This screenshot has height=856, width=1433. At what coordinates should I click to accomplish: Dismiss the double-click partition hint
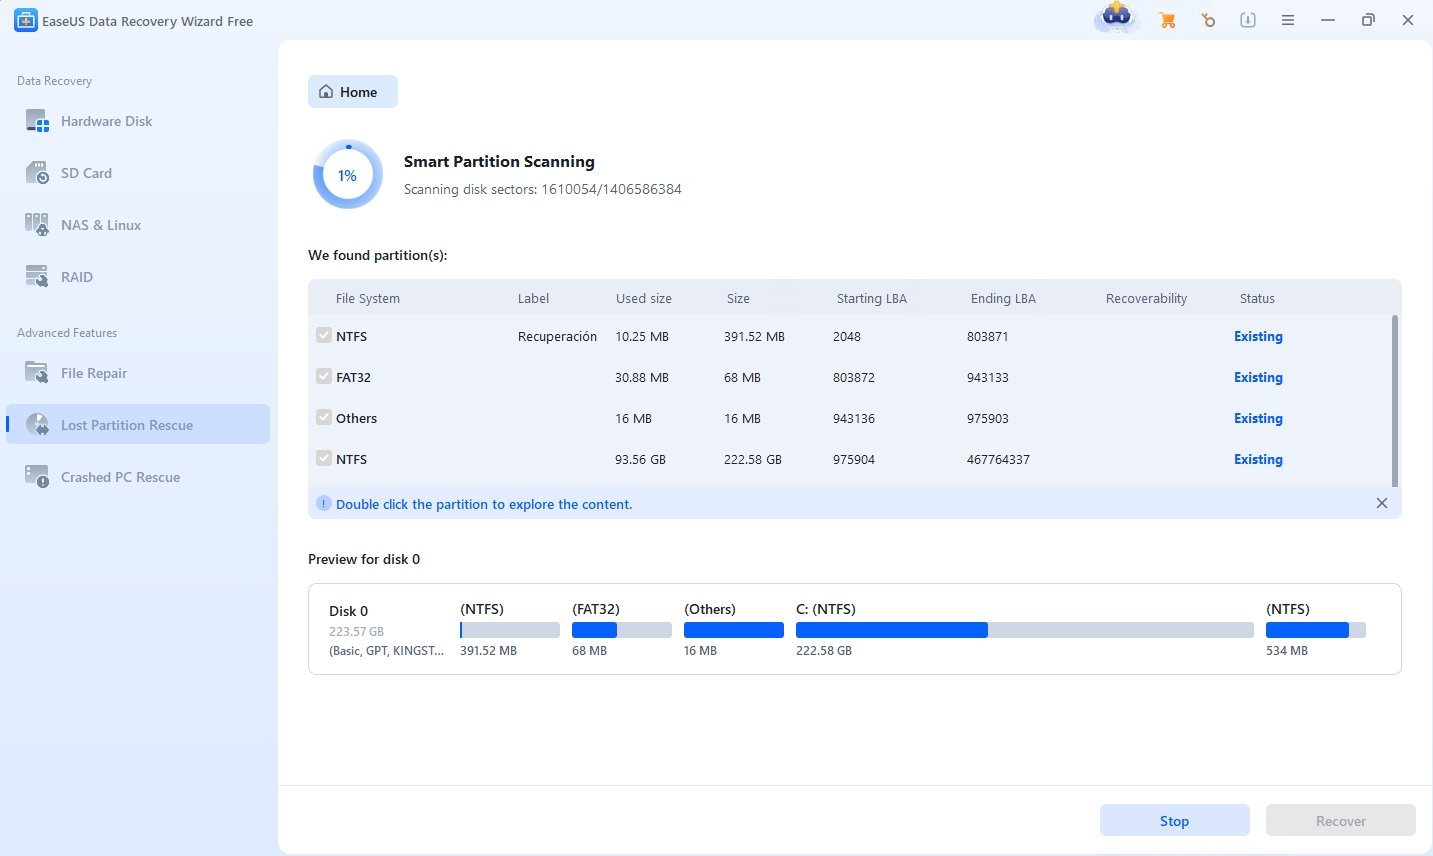(1382, 503)
